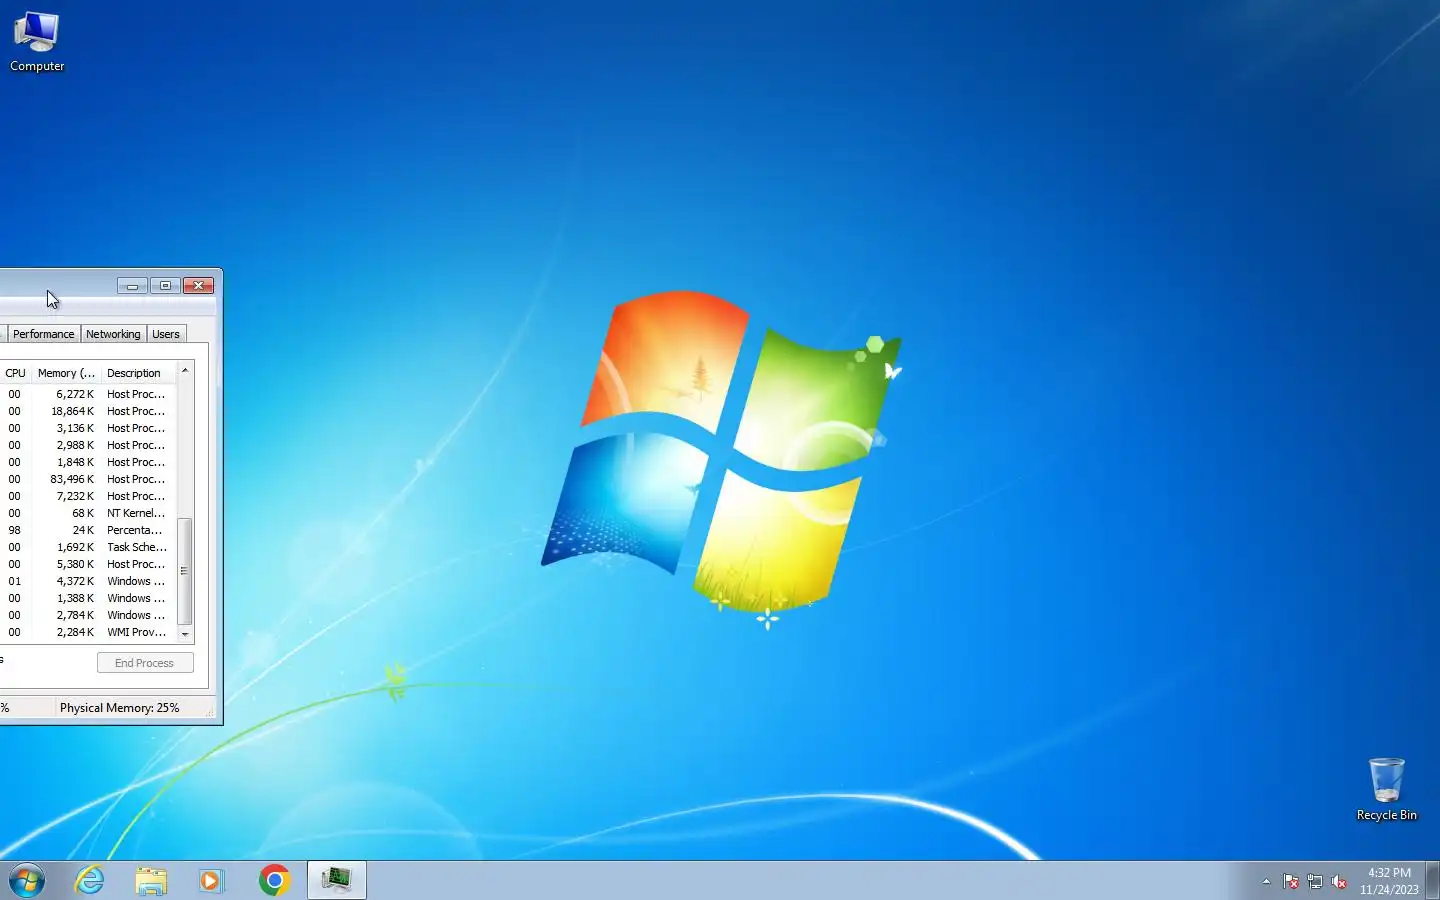Select the WMI Prov... process row
Image resolution: width=1440 pixels, height=900 pixels.
coord(88,632)
